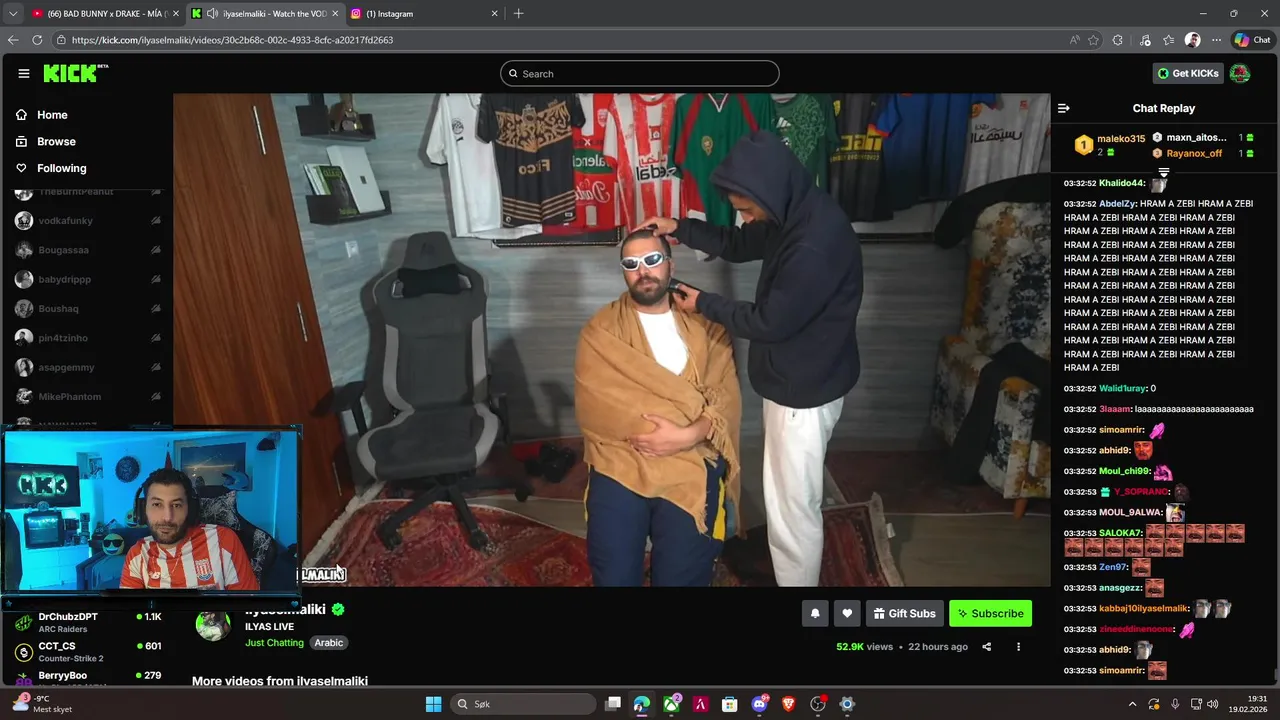Enable notifications with the bell button
Screen dimensions: 1280x720
pyautogui.click(x=815, y=613)
